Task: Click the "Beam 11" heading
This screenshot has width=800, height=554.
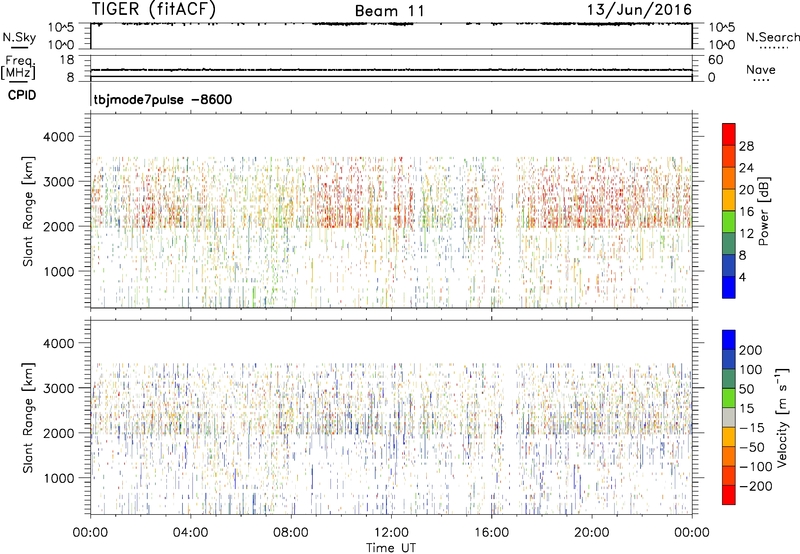Action: coord(390,11)
